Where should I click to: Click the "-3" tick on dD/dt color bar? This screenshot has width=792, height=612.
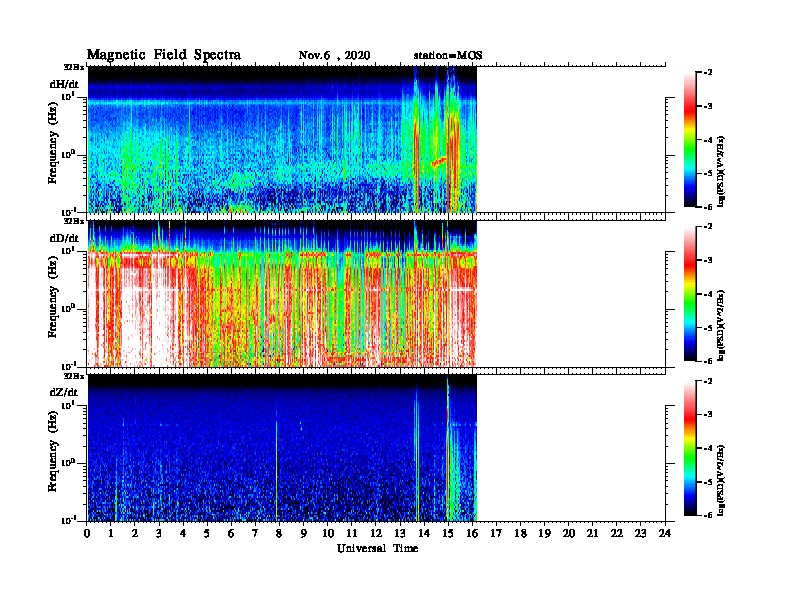tap(708, 260)
